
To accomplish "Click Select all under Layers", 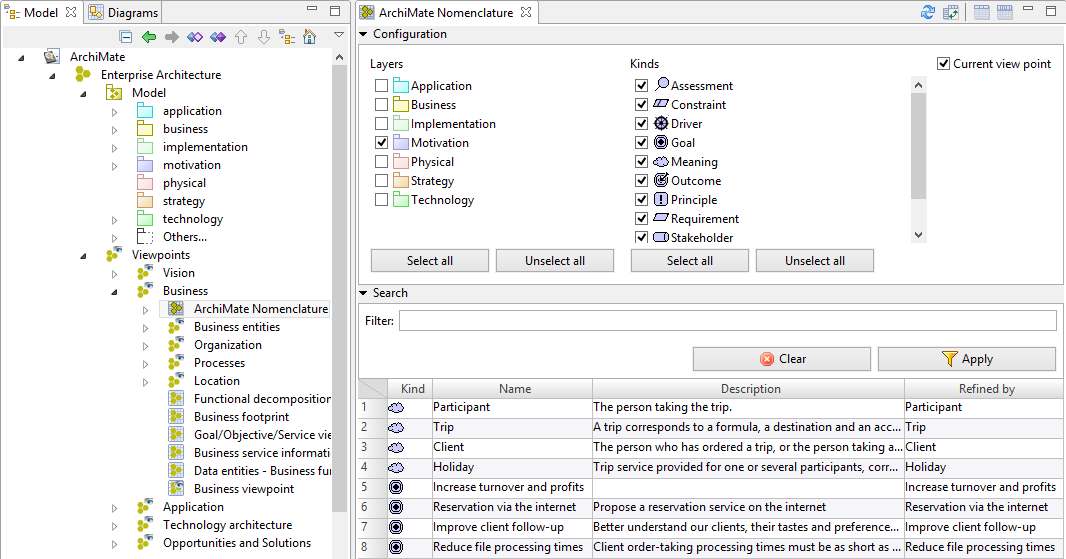I will point(430,260).
